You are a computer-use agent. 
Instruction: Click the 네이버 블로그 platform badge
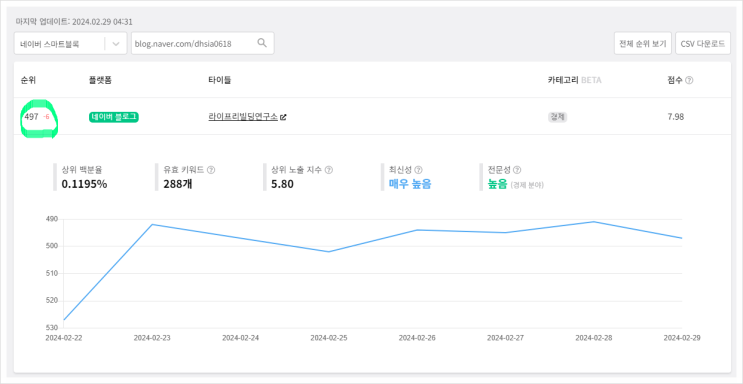114,117
